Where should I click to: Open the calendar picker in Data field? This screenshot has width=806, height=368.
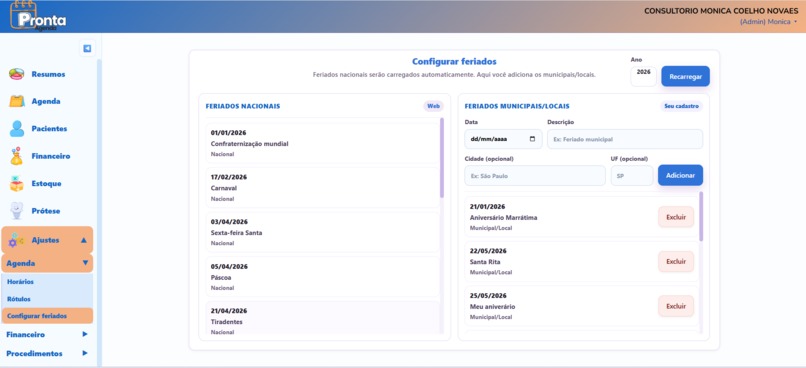click(x=532, y=139)
